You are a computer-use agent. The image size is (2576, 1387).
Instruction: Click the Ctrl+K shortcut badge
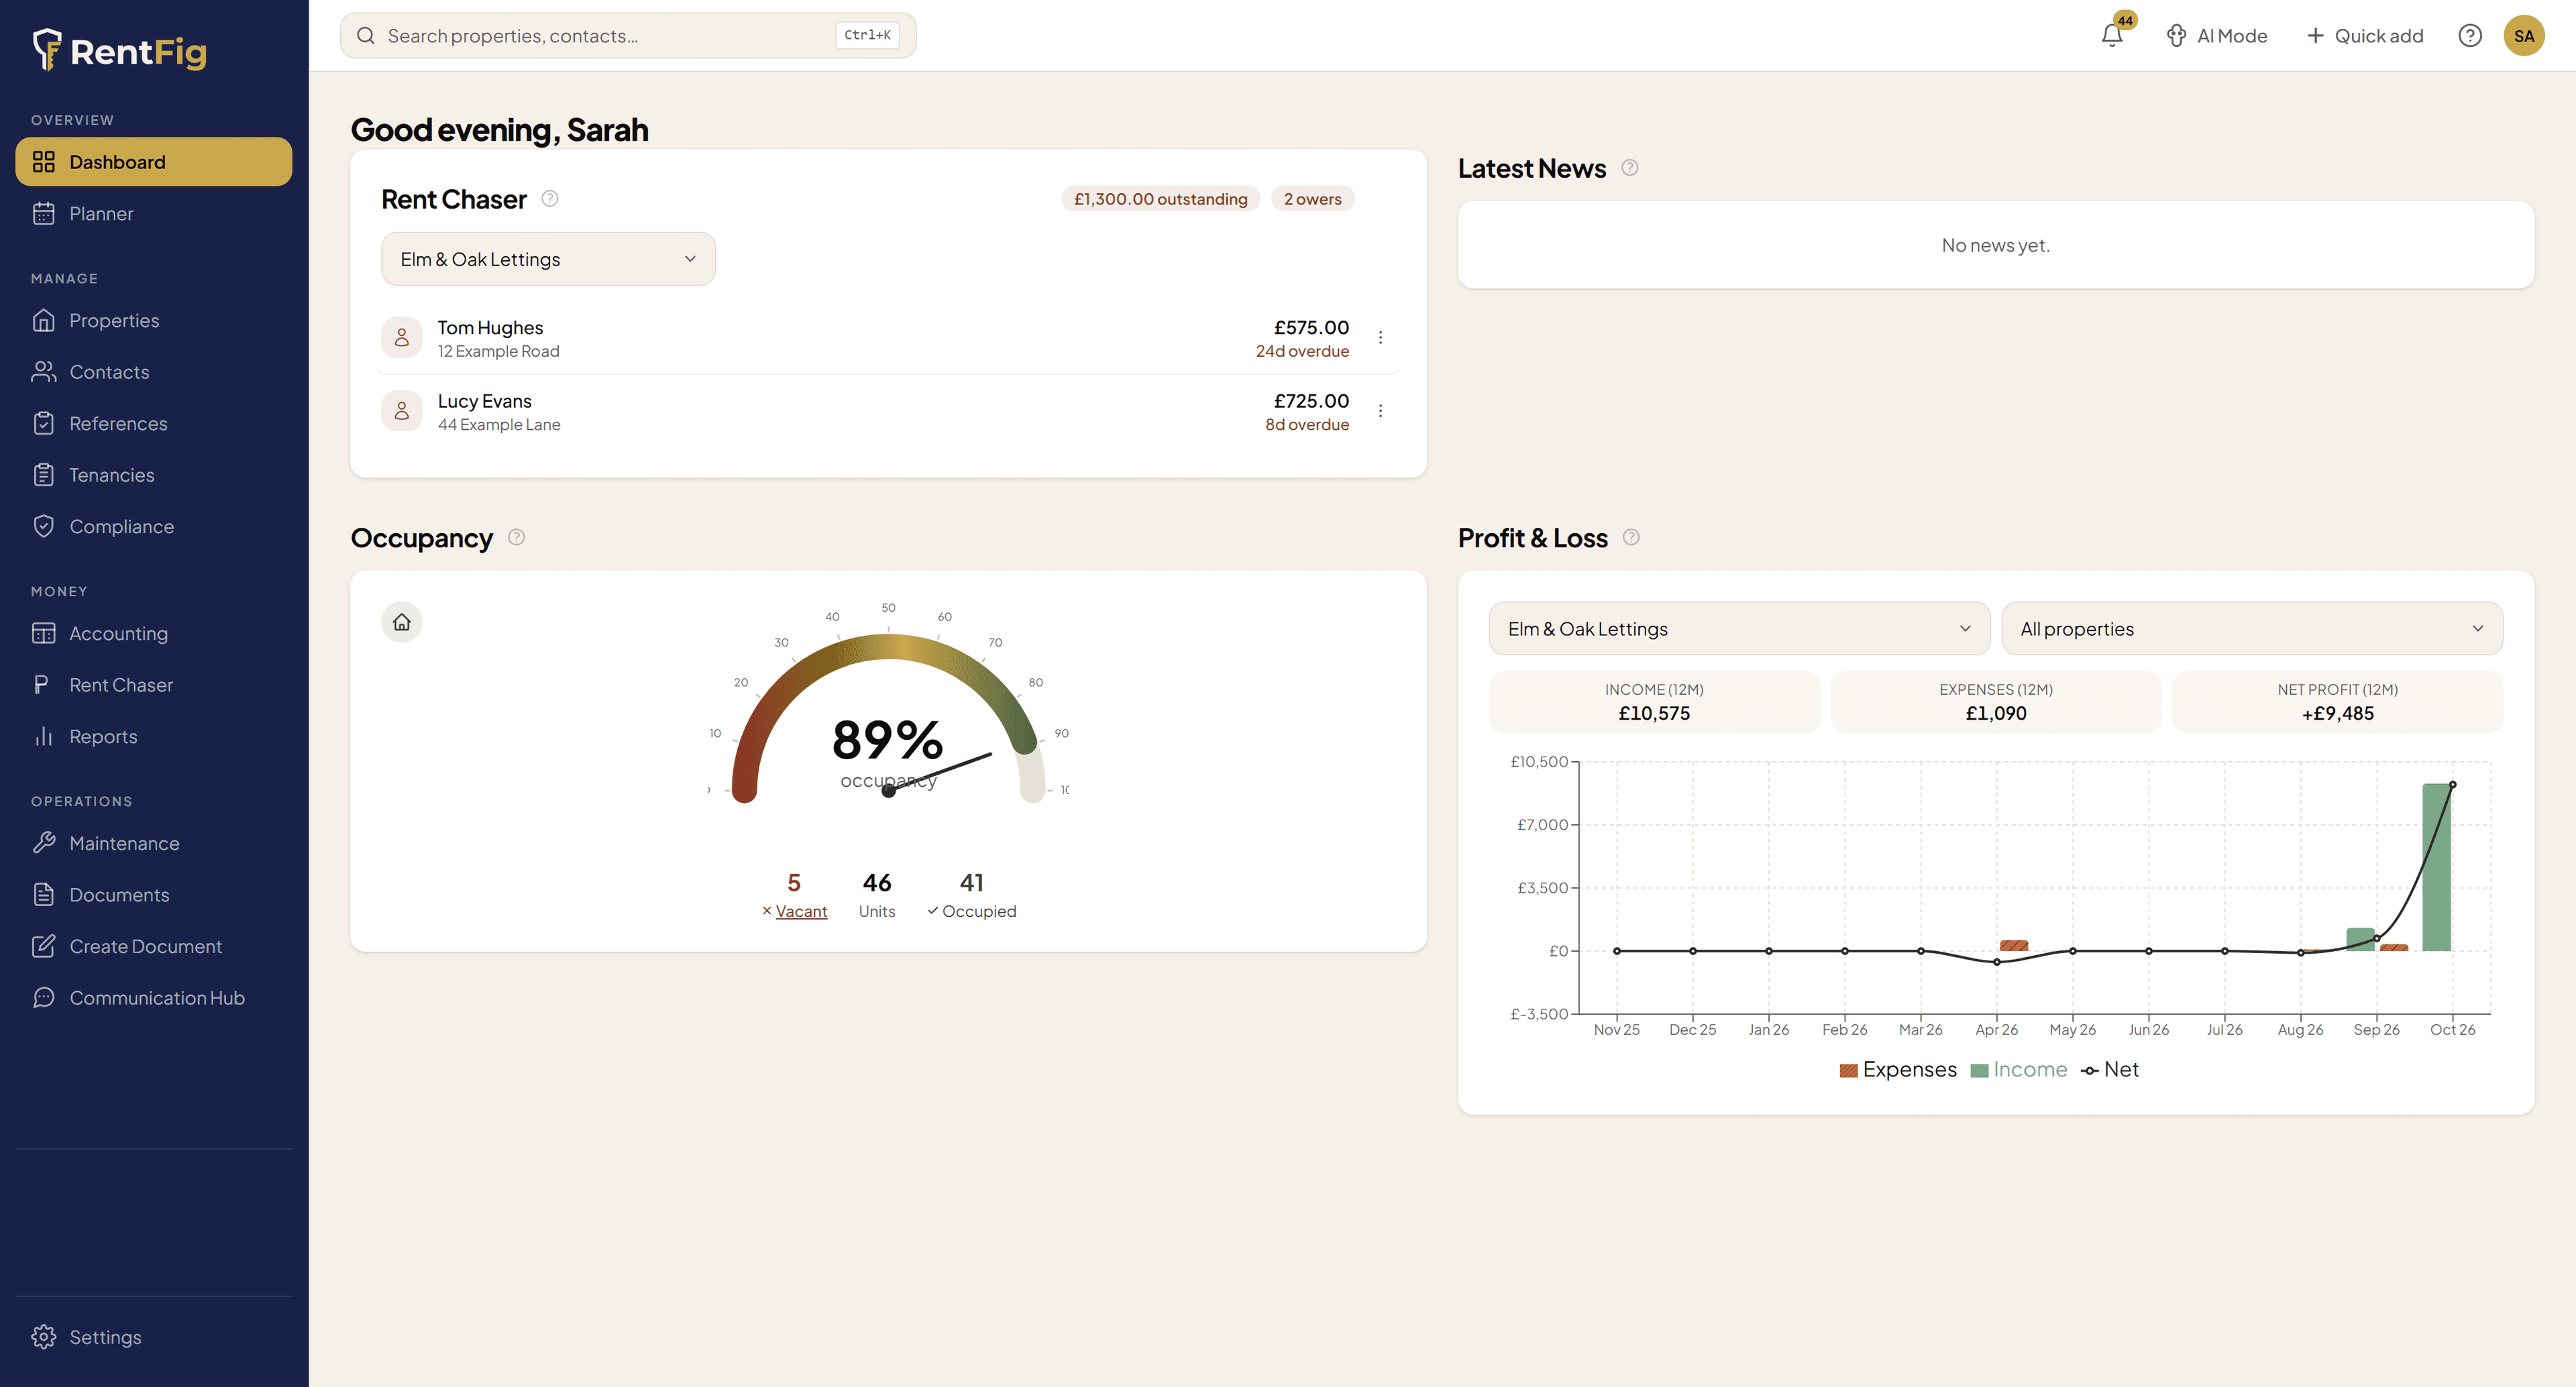point(867,35)
